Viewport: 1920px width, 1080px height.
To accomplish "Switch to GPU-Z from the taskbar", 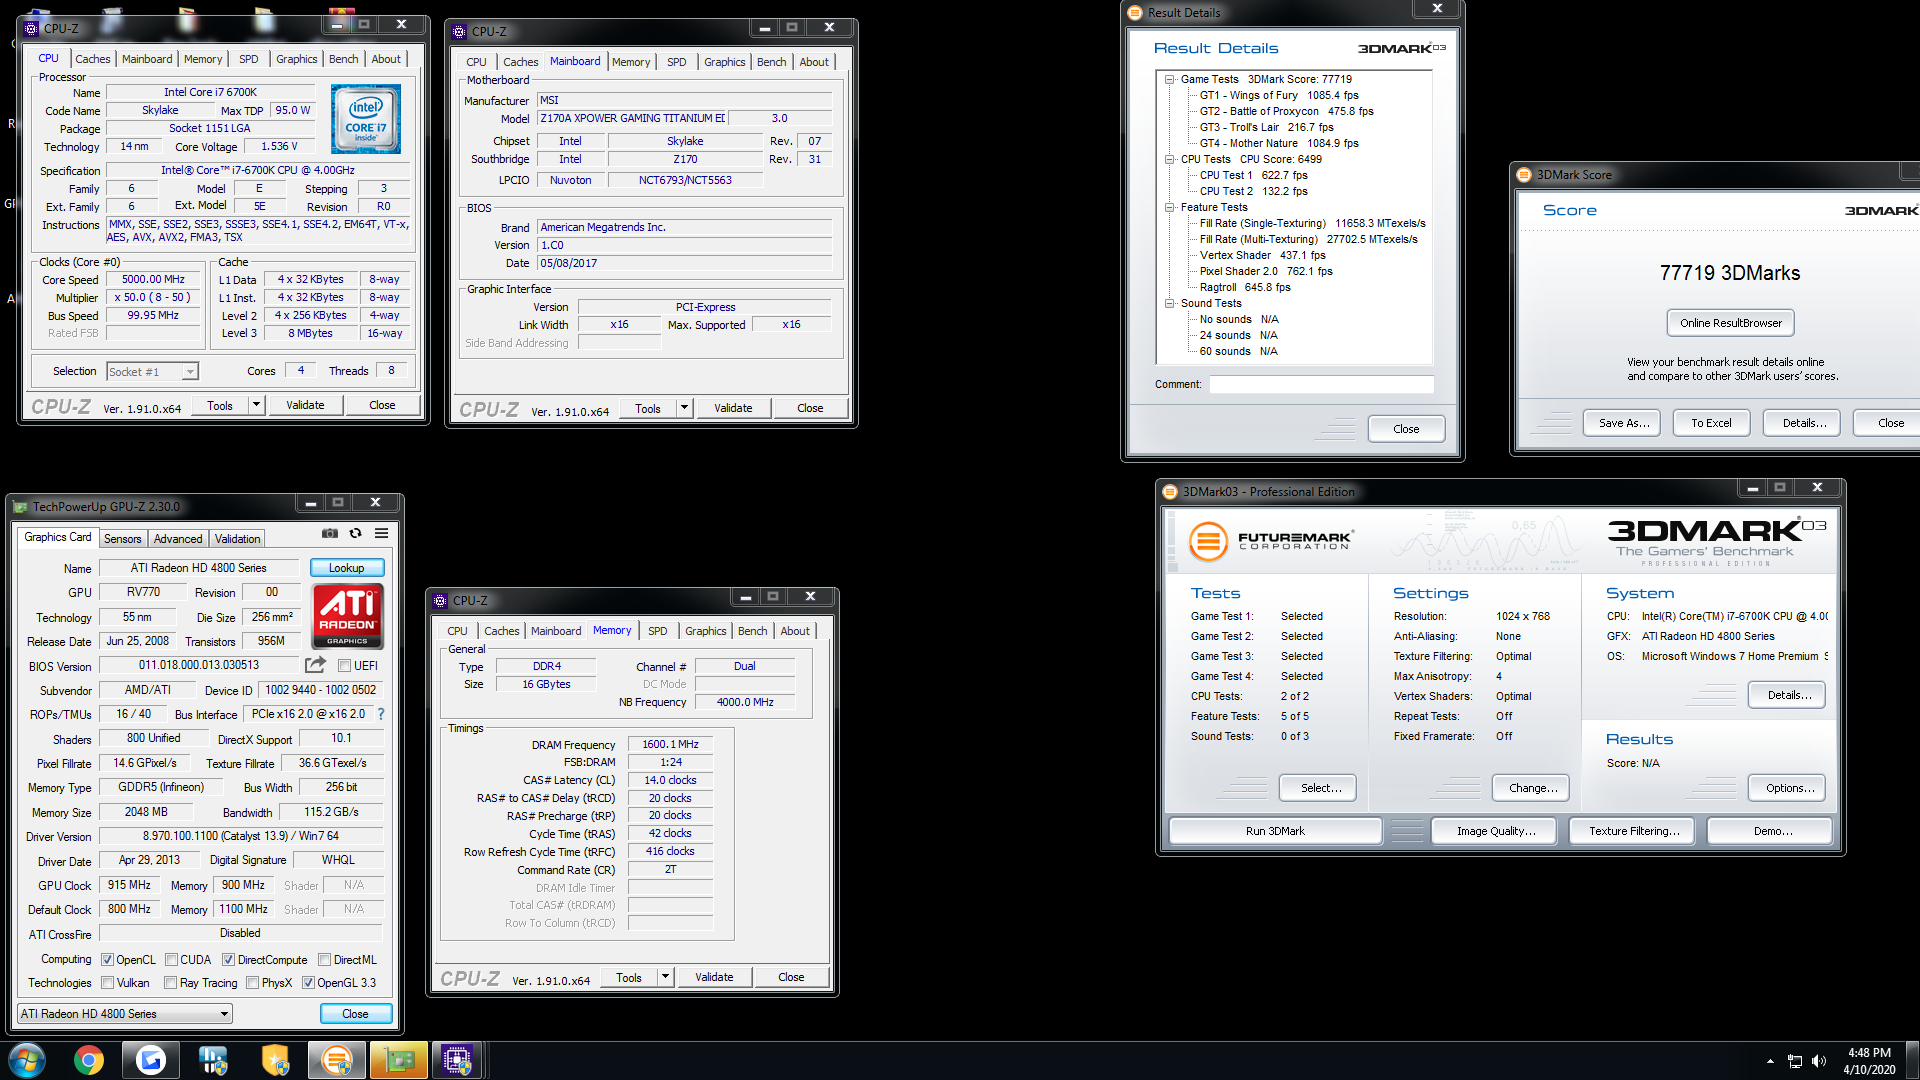I will click(x=399, y=1060).
